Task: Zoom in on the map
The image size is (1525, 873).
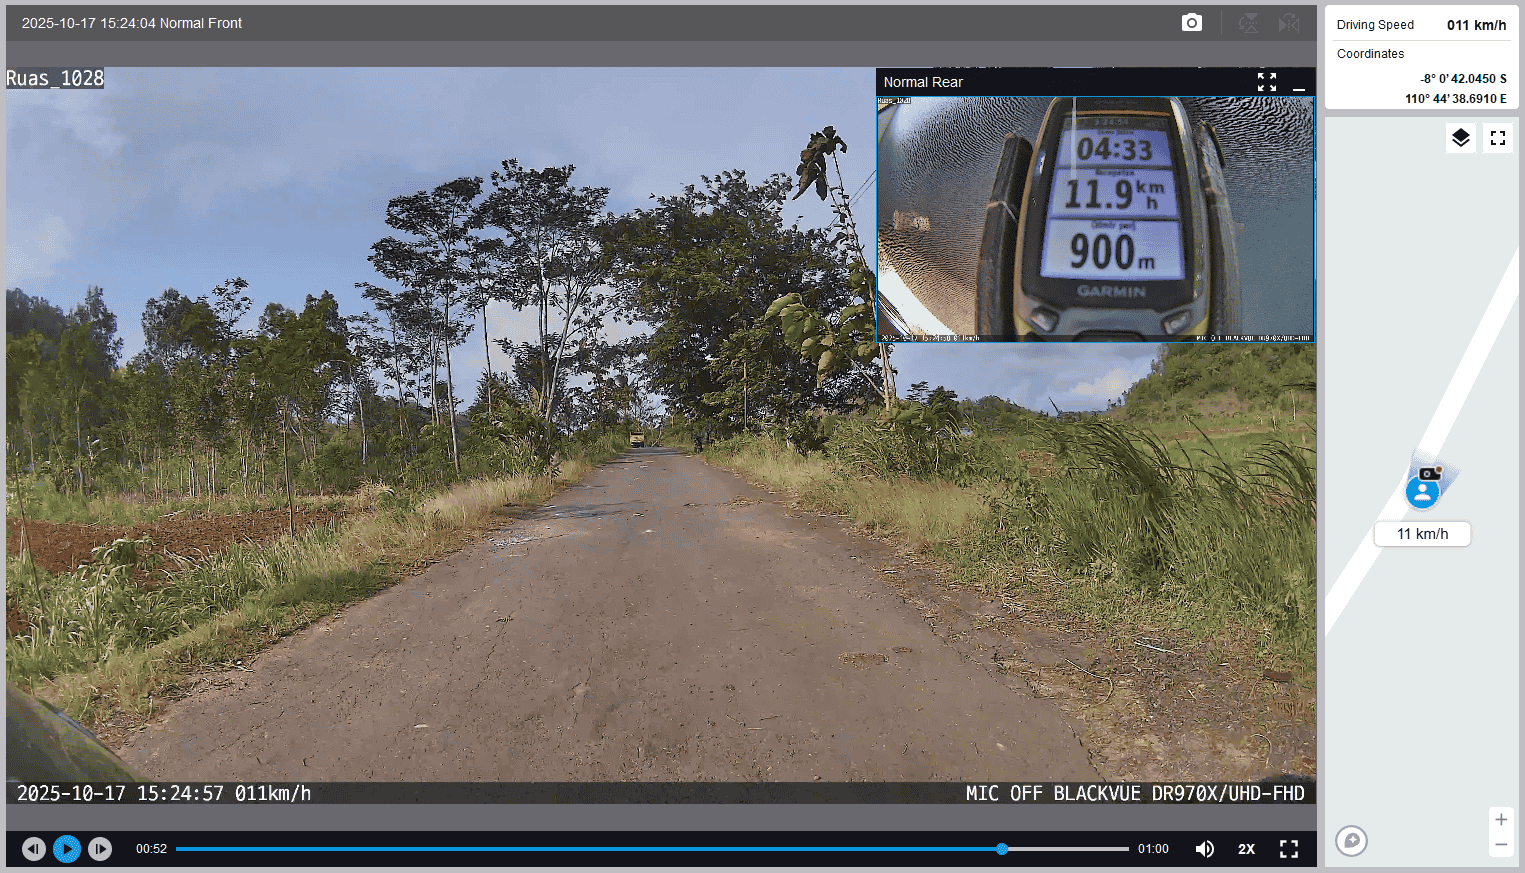Action: point(1501,820)
